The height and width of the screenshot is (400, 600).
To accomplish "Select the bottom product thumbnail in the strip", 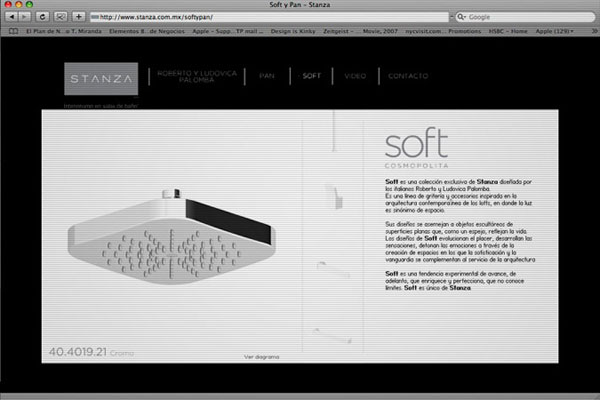I will point(332,335).
